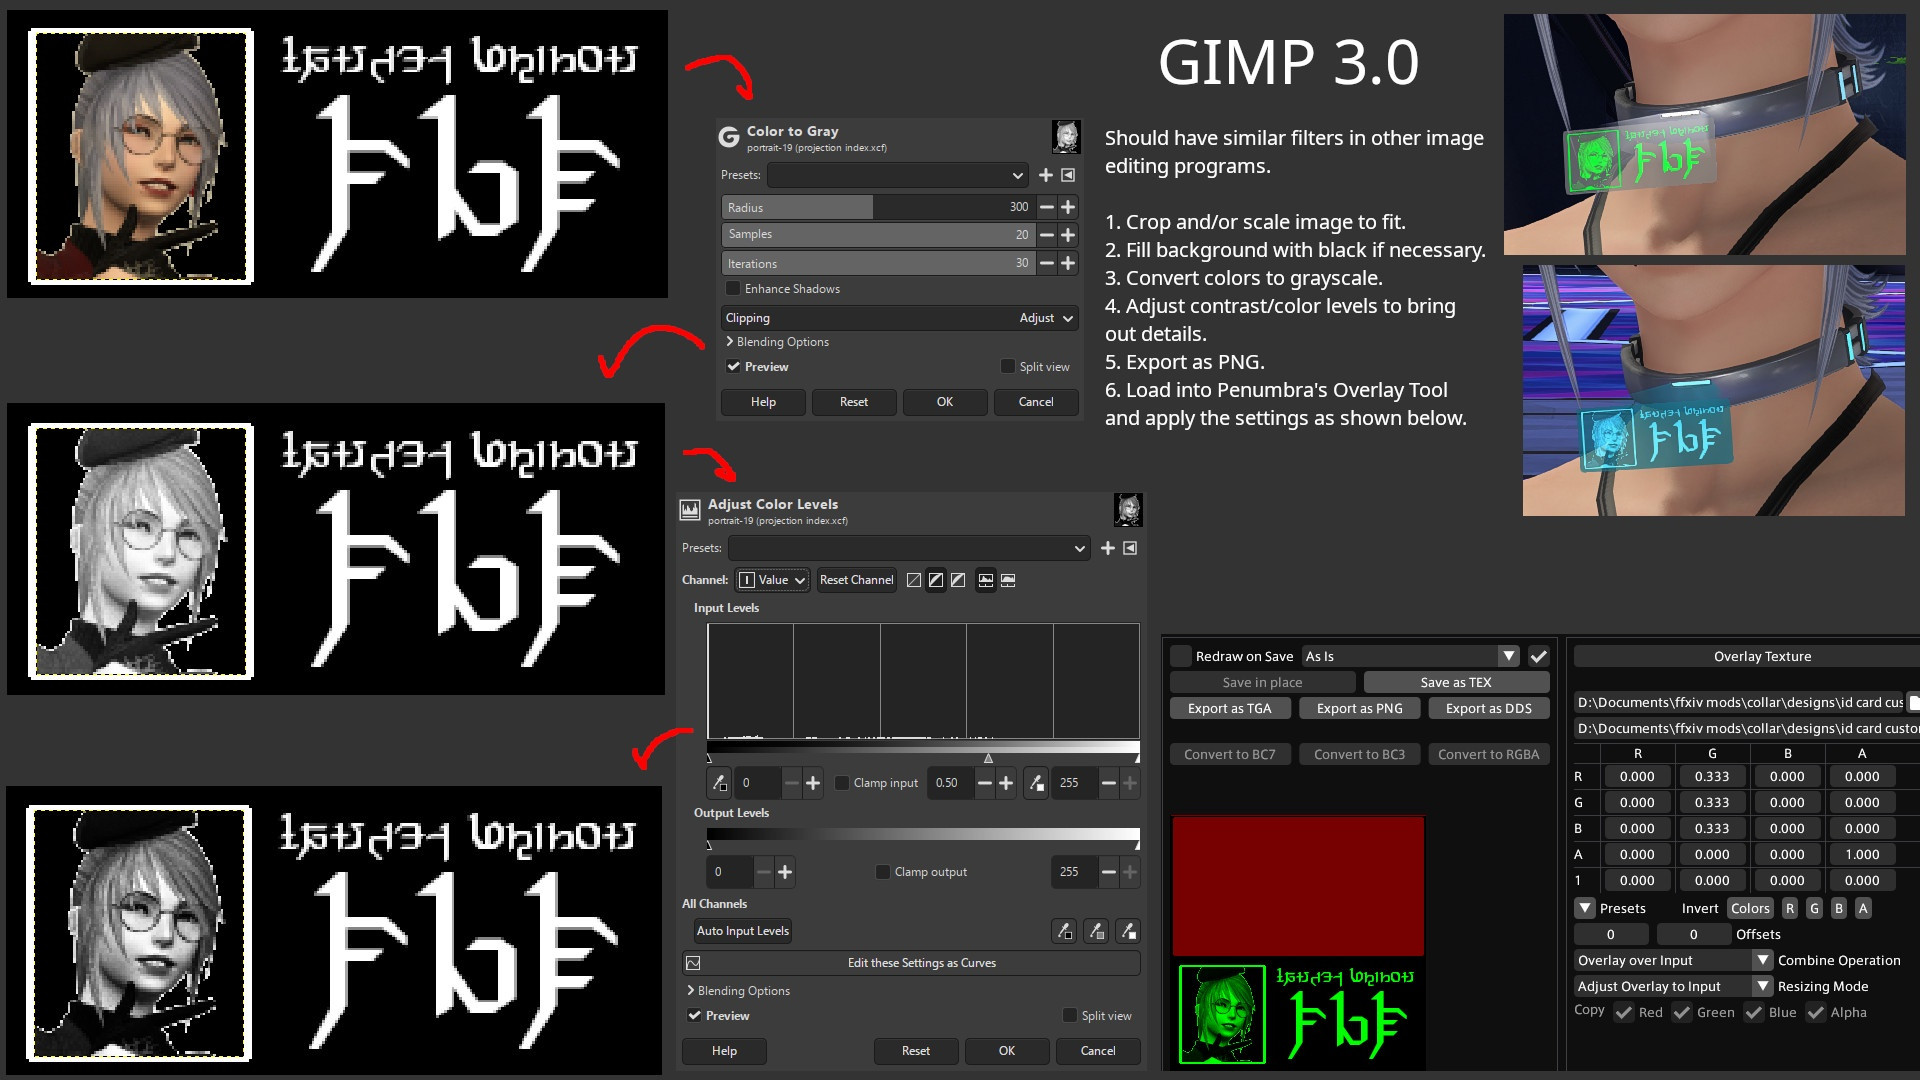This screenshot has width=1920, height=1080.
Task: Open the Clipping Adjust dropdown
Action: pyautogui.click(x=899, y=318)
